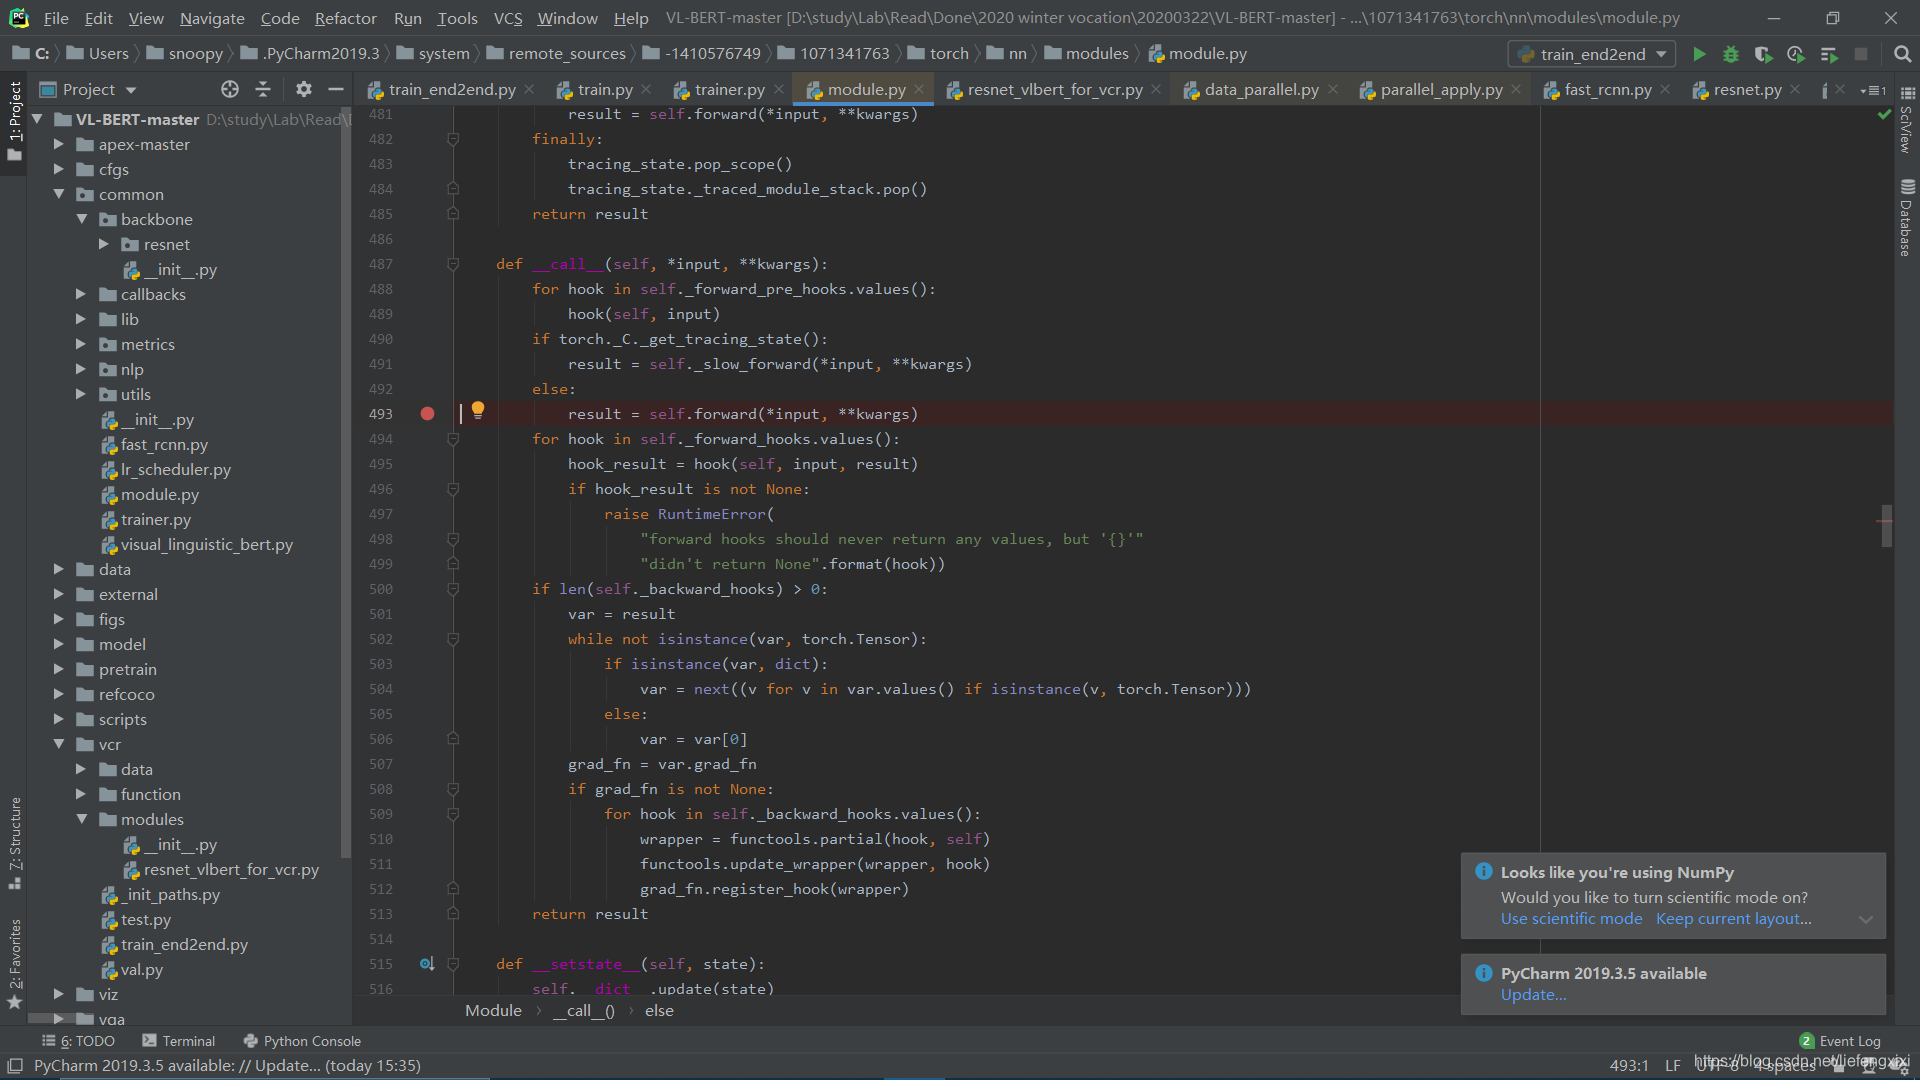Collapse the common folder
1920x1080 pixels.
click(59, 194)
